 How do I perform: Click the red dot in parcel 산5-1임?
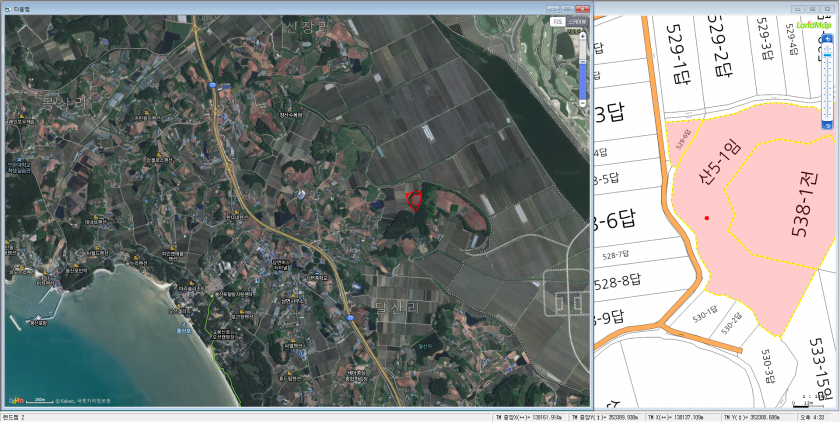(x=707, y=217)
